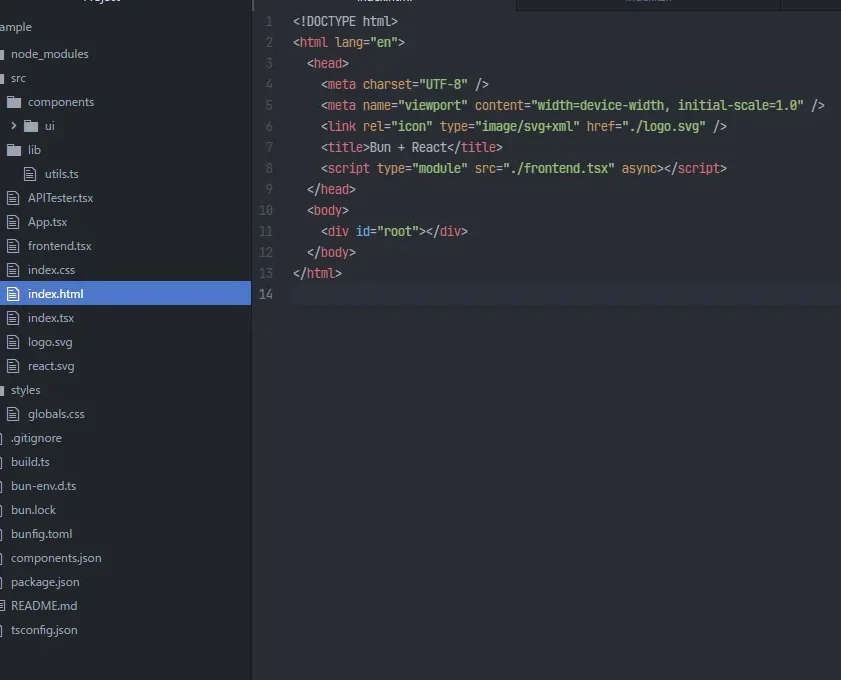
Task: Click the file icon beside logo.svg
Action: (x=13, y=342)
